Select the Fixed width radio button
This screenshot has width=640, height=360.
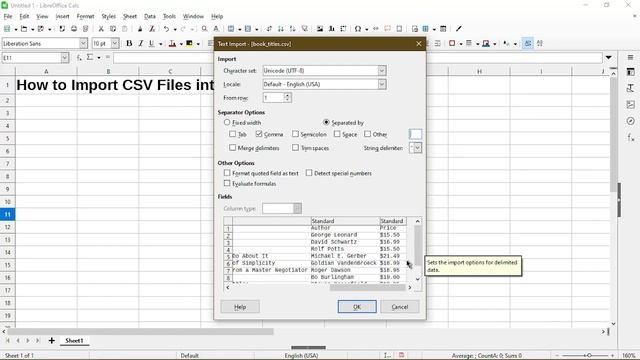[227, 122]
